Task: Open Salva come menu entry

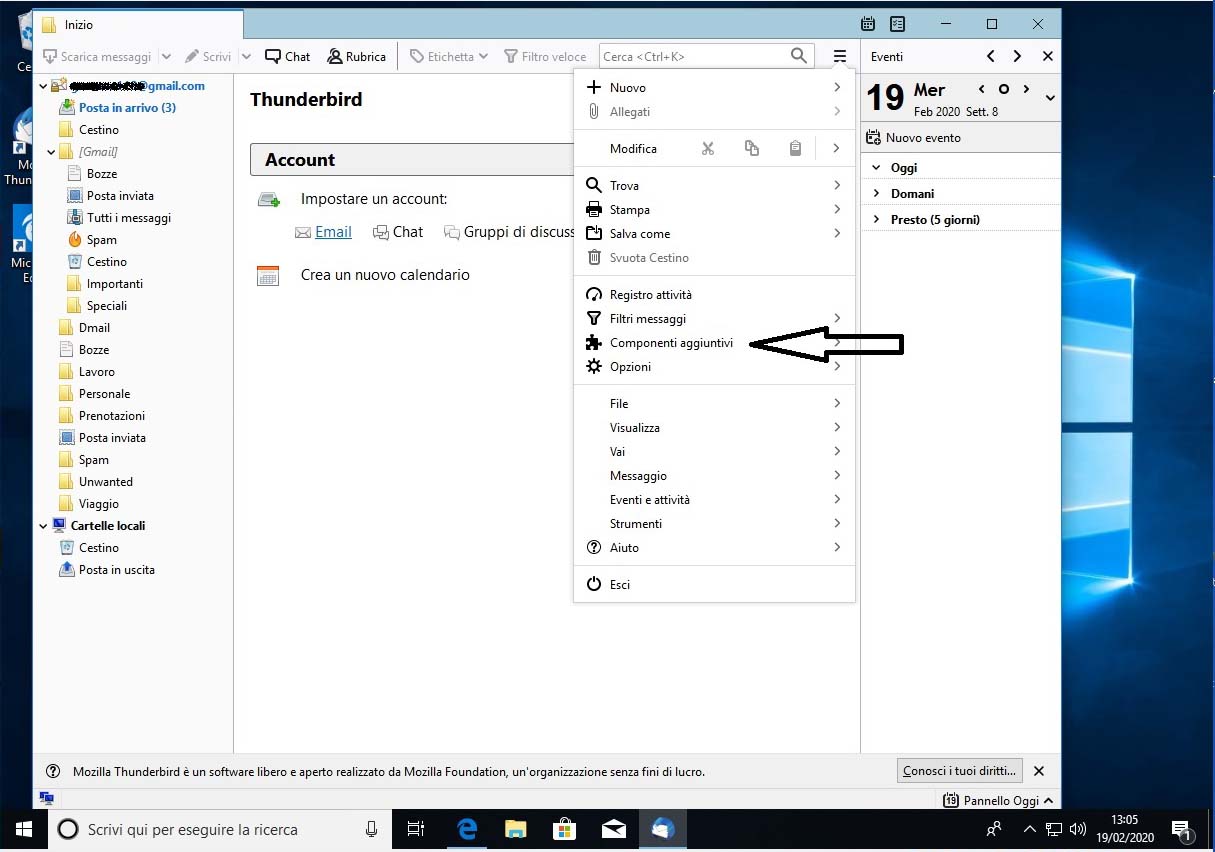Action: [x=714, y=234]
